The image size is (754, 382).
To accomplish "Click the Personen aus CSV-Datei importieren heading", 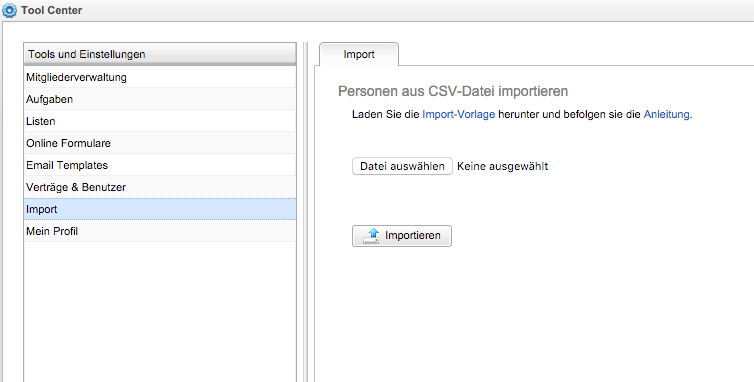I will (453, 91).
